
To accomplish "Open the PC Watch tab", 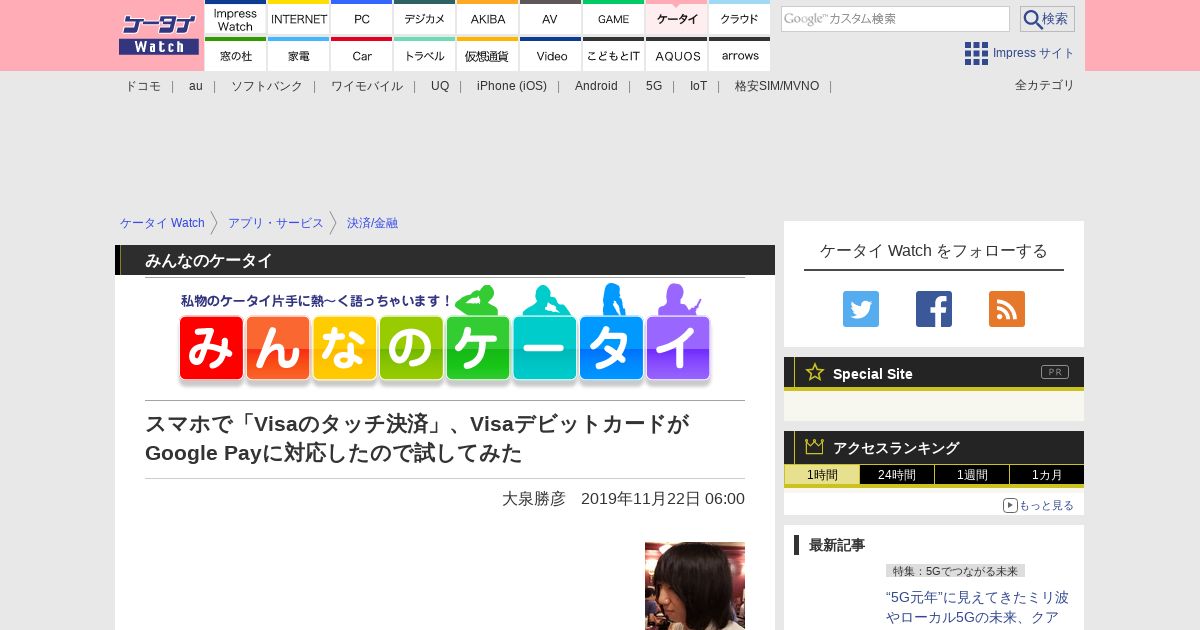I will pos(362,18).
